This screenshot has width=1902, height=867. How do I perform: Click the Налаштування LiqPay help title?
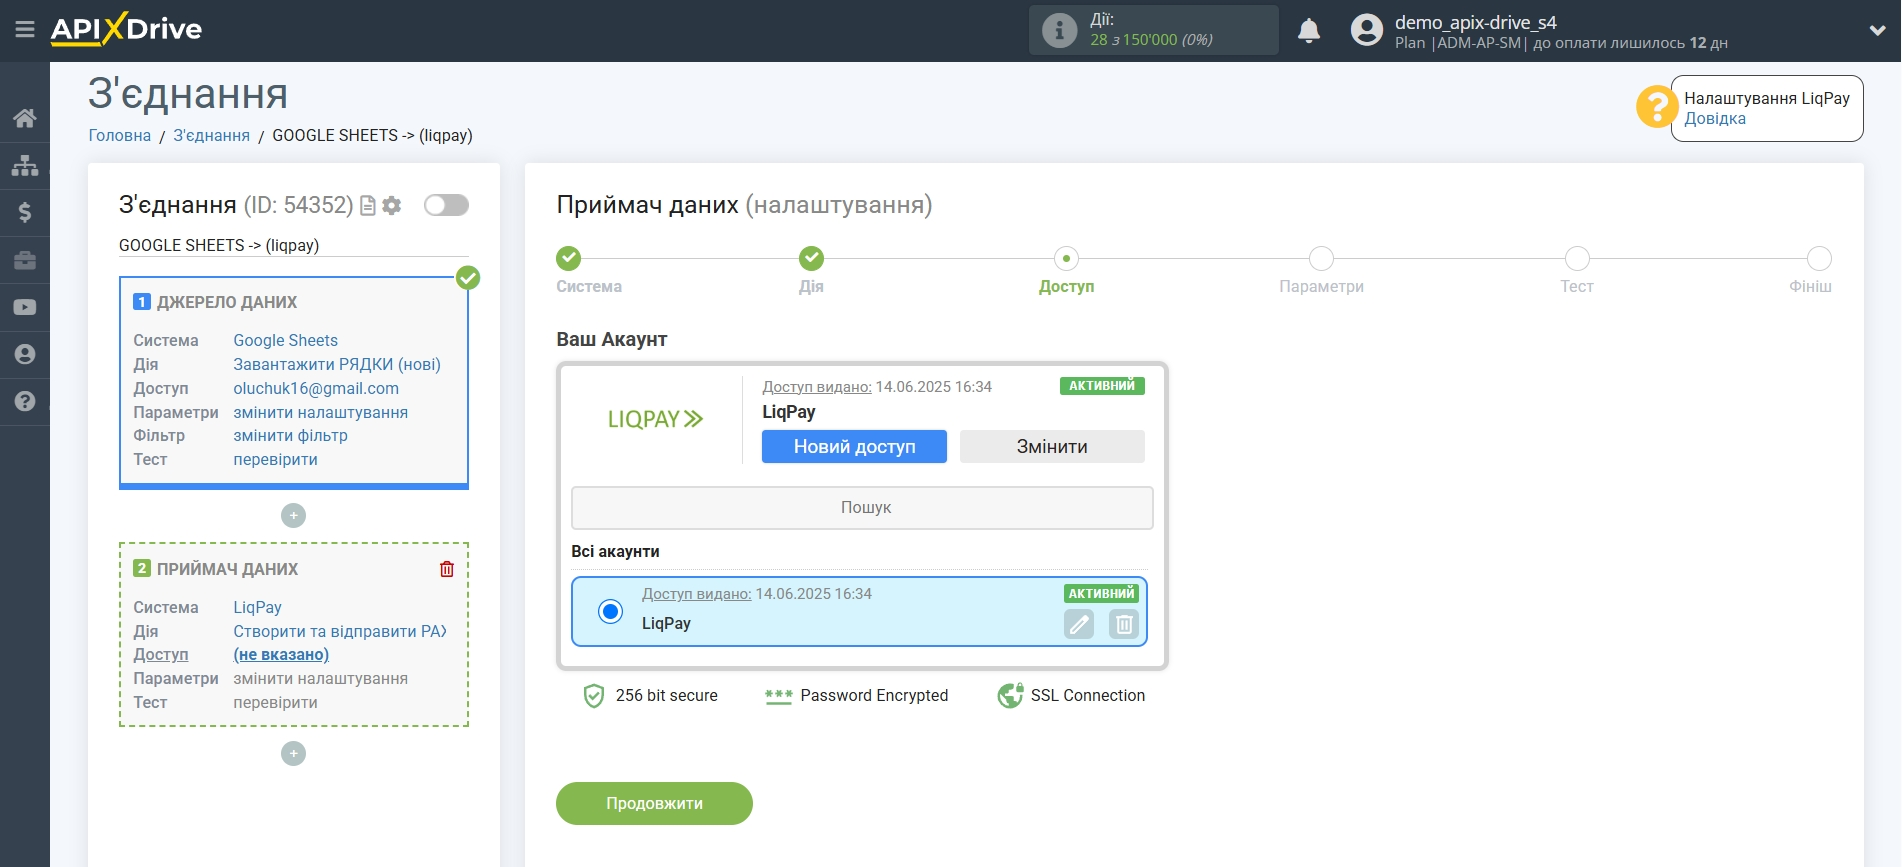pyautogui.click(x=1767, y=98)
